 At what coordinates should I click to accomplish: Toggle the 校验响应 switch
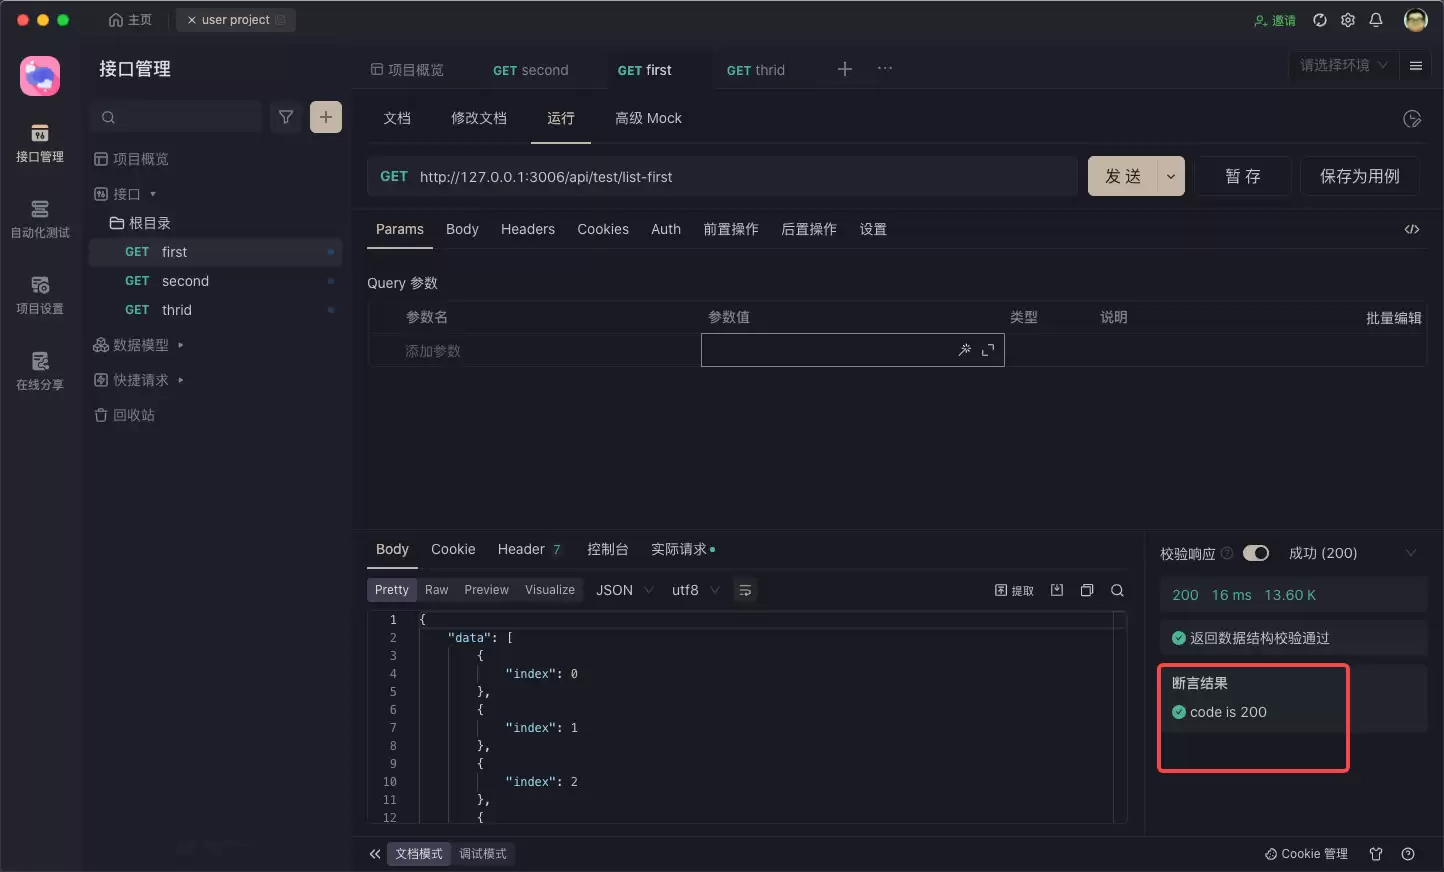[1256, 553]
